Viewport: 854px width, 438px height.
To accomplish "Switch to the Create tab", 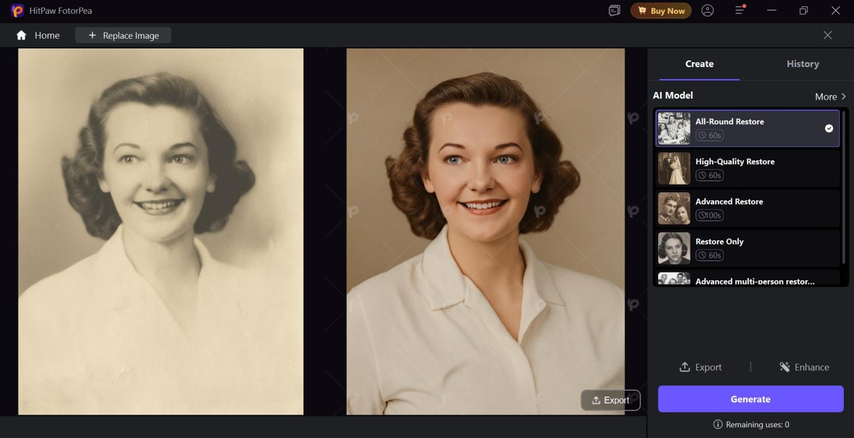I will pos(699,64).
